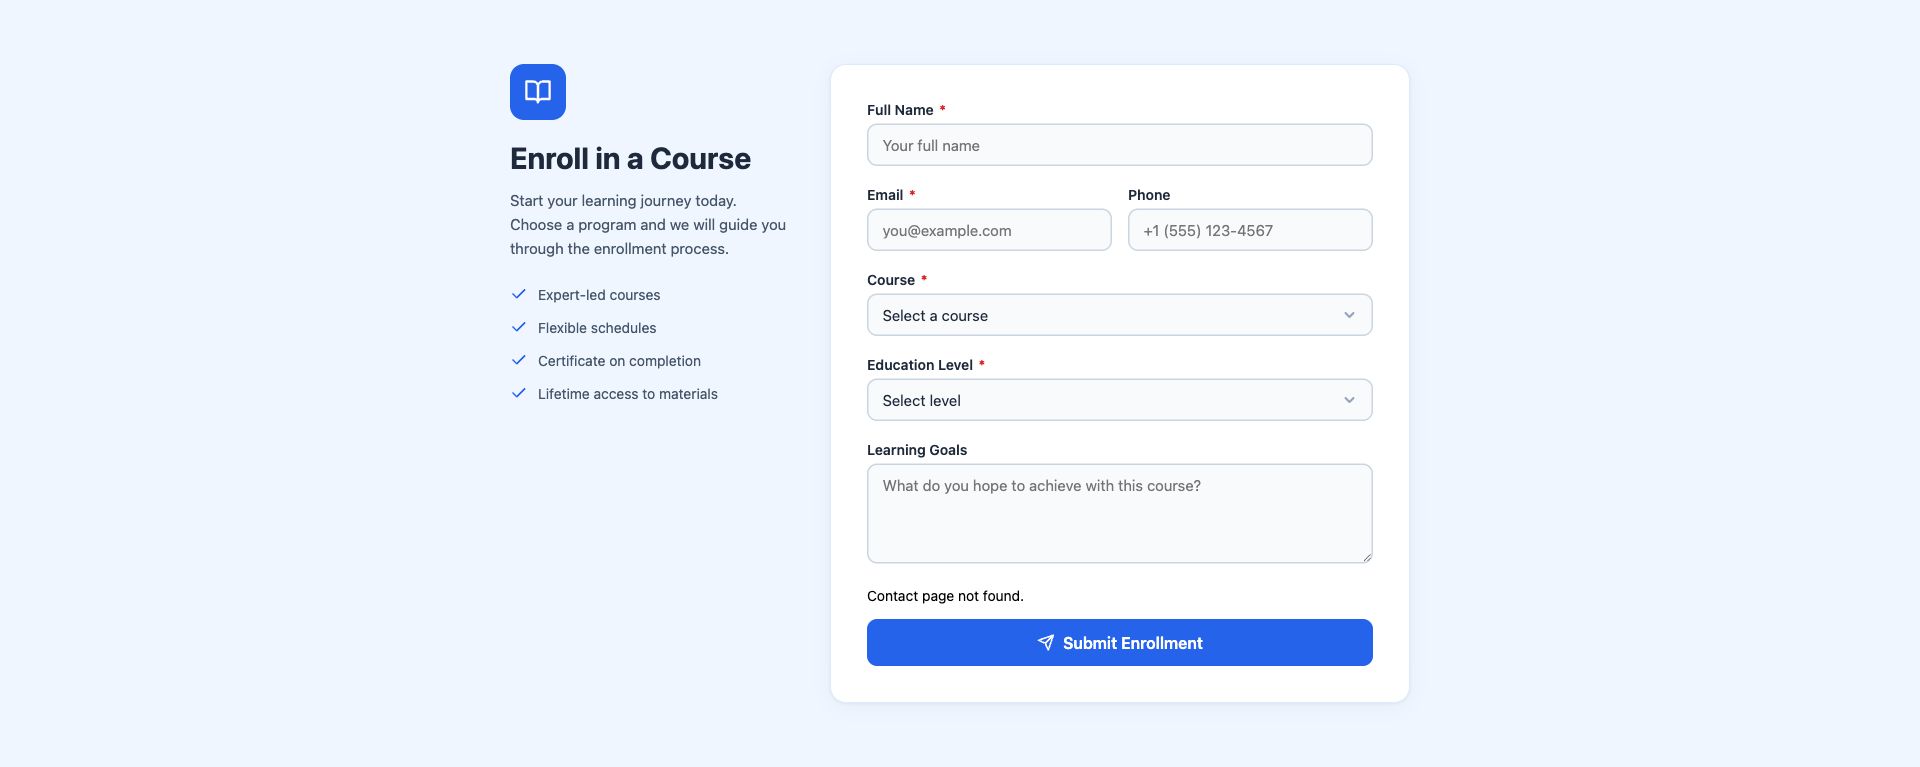Image resolution: width=1920 pixels, height=767 pixels.
Task: Click the Contact page not found text
Action: [944, 595]
